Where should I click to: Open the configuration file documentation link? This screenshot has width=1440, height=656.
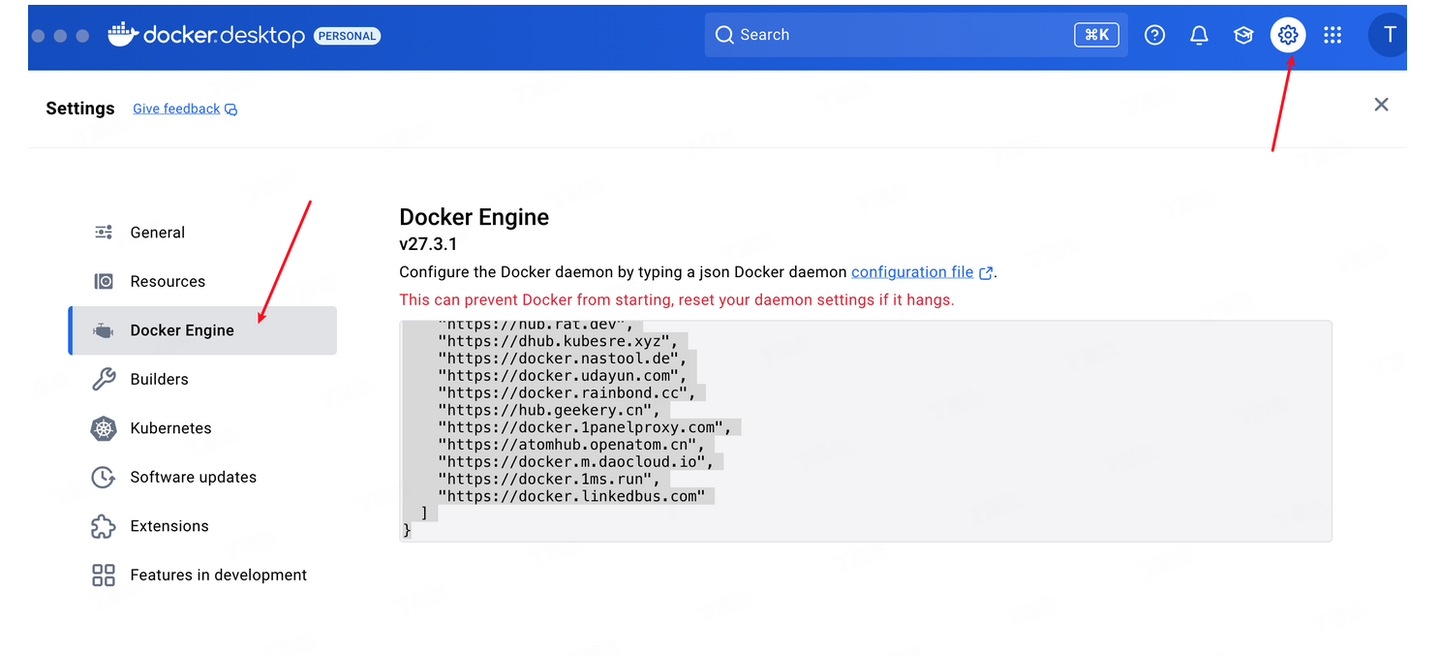pyautogui.click(x=912, y=271)
